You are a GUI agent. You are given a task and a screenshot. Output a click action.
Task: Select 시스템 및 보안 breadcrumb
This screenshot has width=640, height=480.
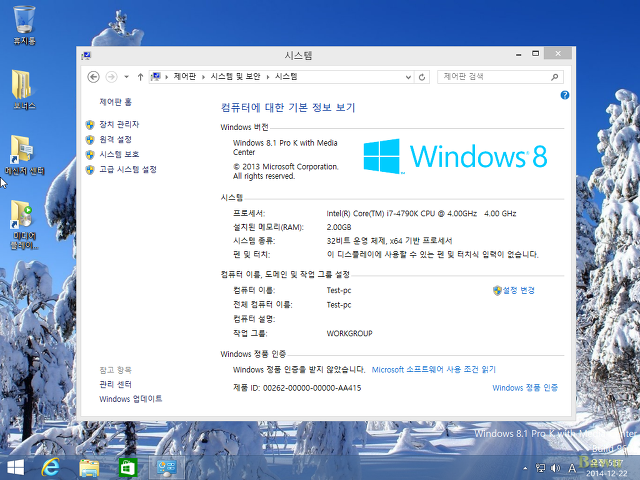[x=235, y=76]
